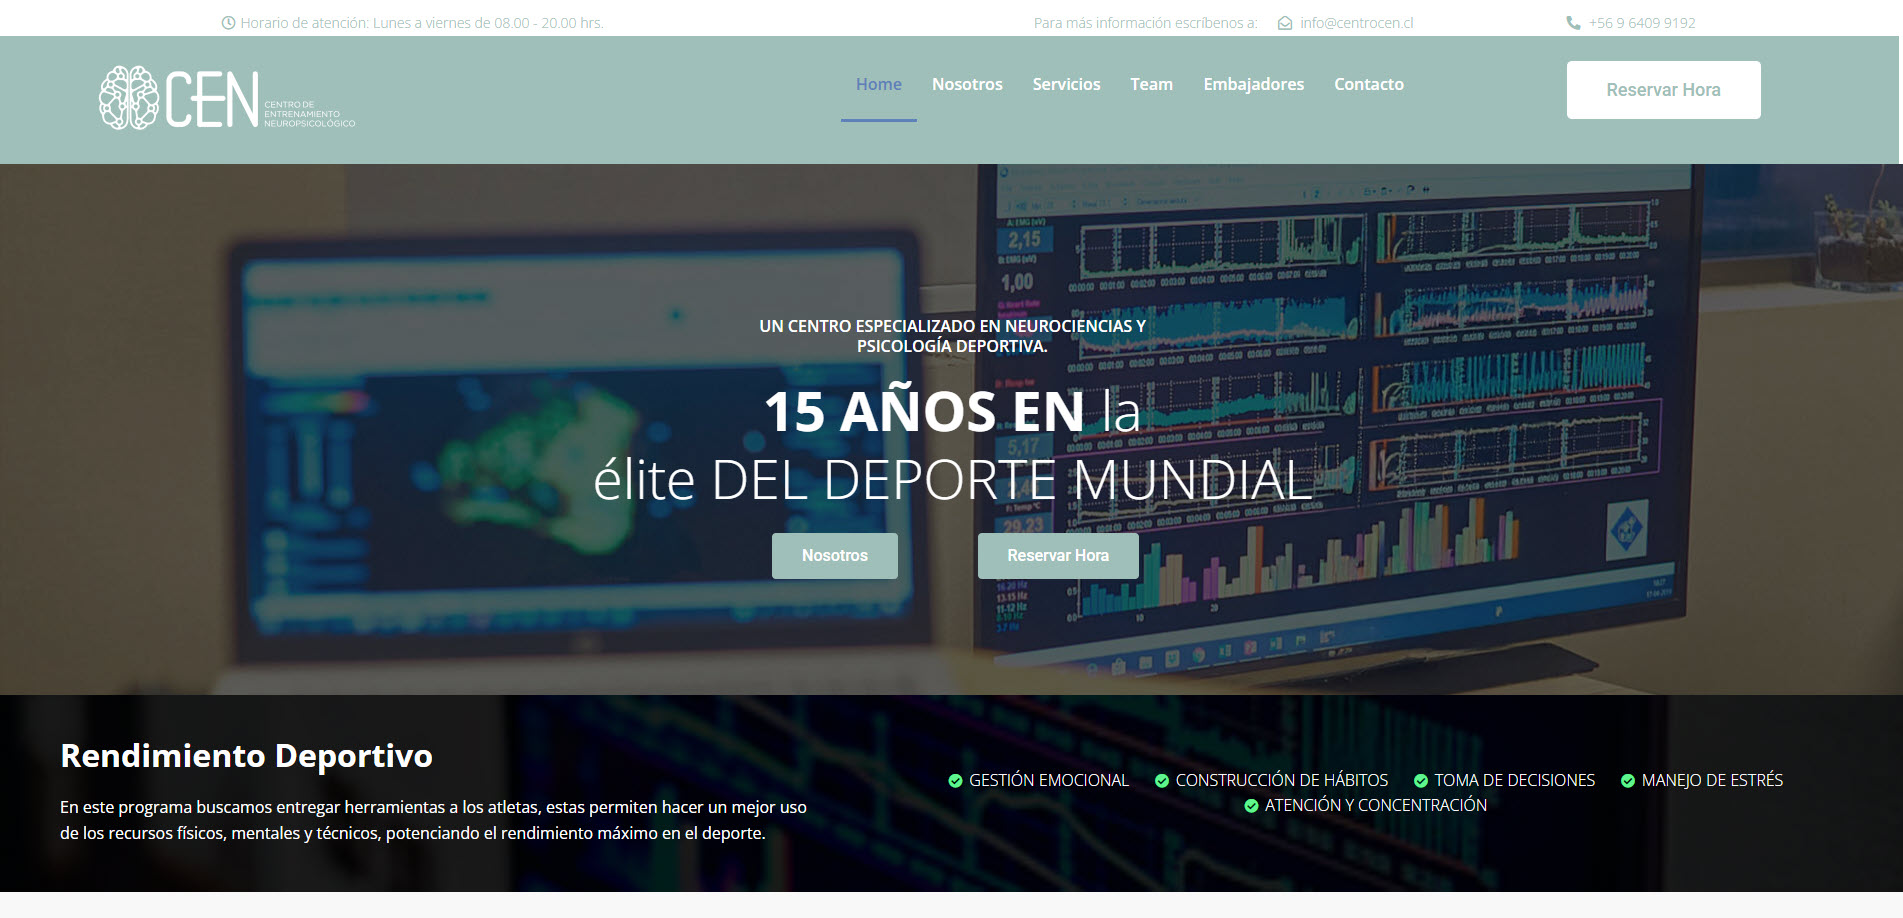1903x918 pixels.
Task: Click the white Reservar Hora header button
Action: pyautogui.click(x=1663, y=90)
